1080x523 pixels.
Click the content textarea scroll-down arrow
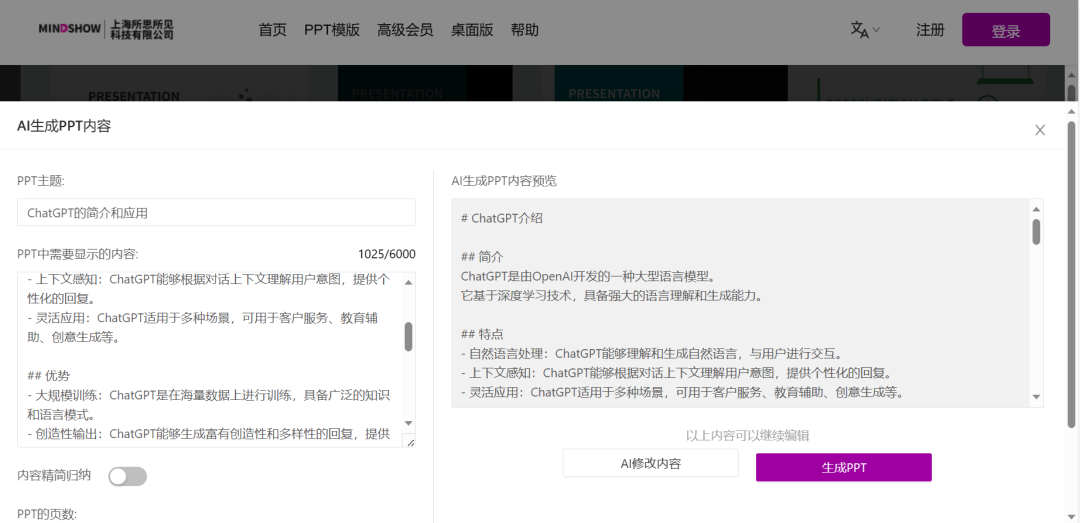[408, 423]
